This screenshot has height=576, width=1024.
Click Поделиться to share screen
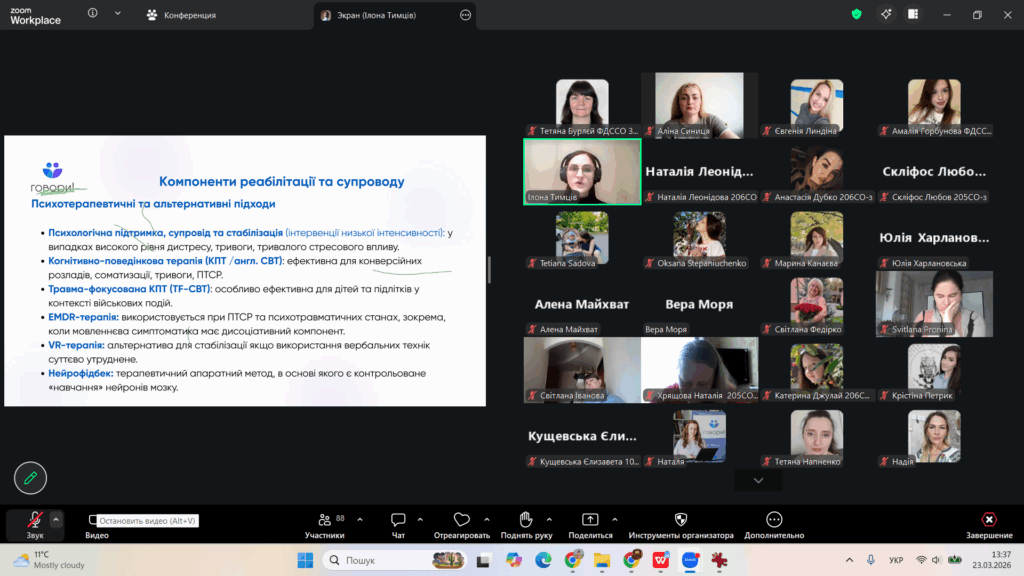click(590, 520)
